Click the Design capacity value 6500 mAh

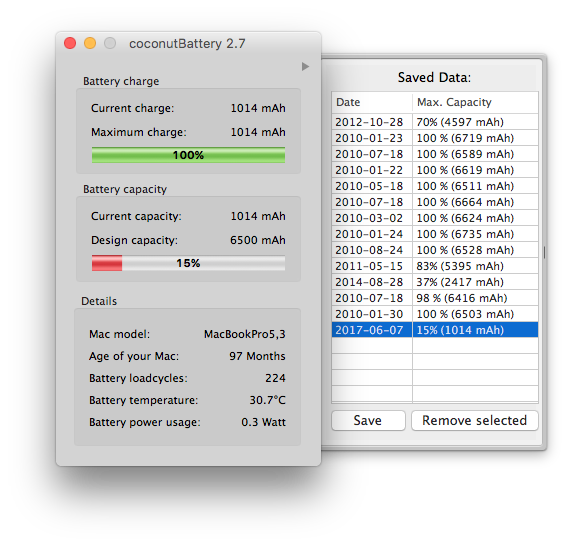[258, 240]
